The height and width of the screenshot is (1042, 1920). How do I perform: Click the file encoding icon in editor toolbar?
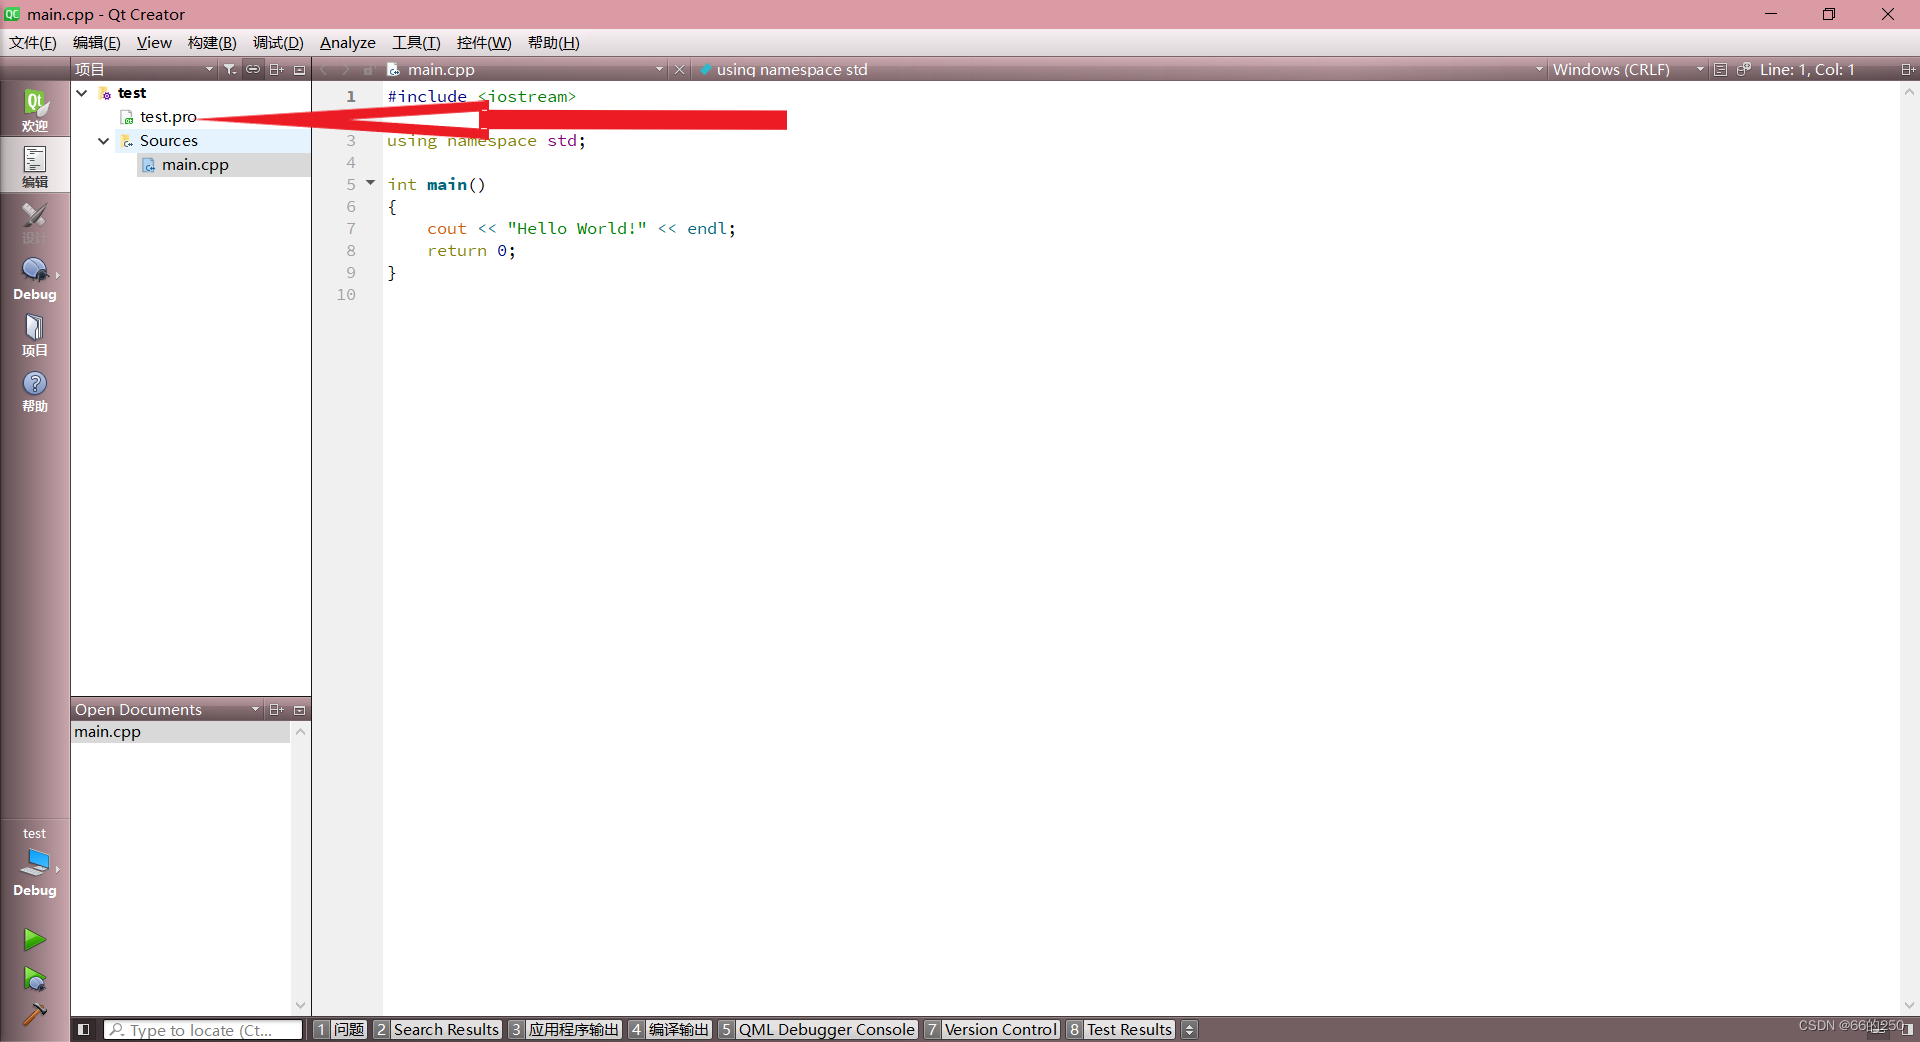point(1720,69)
